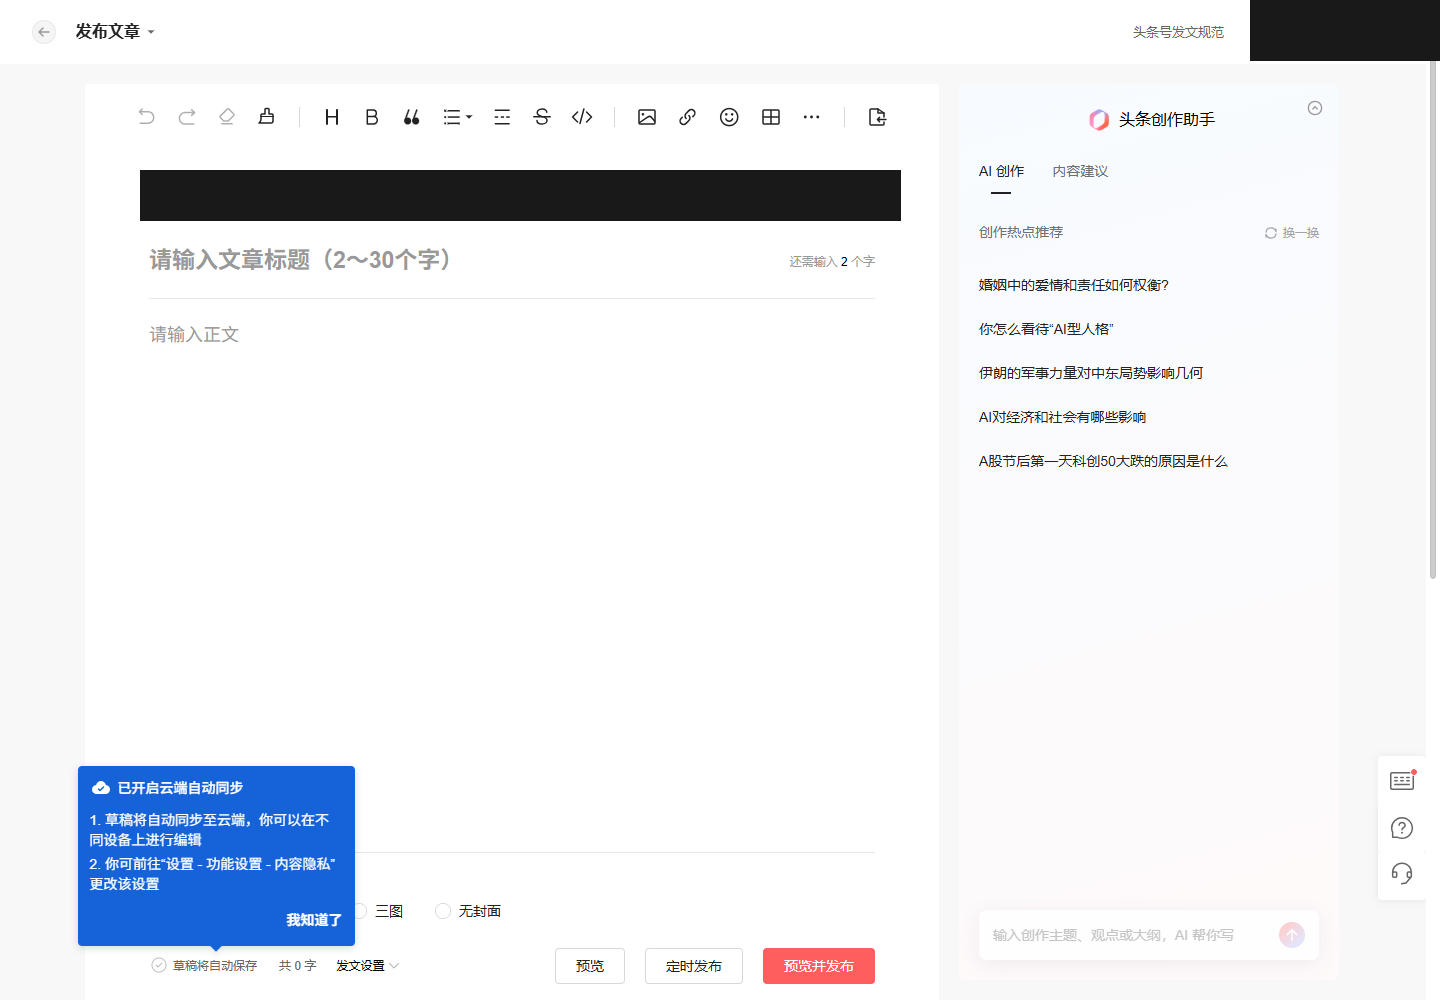Screen dimensions: 1440x1000
Task: Switch to the AI 创作 tab
Action: pos(1001,171)
